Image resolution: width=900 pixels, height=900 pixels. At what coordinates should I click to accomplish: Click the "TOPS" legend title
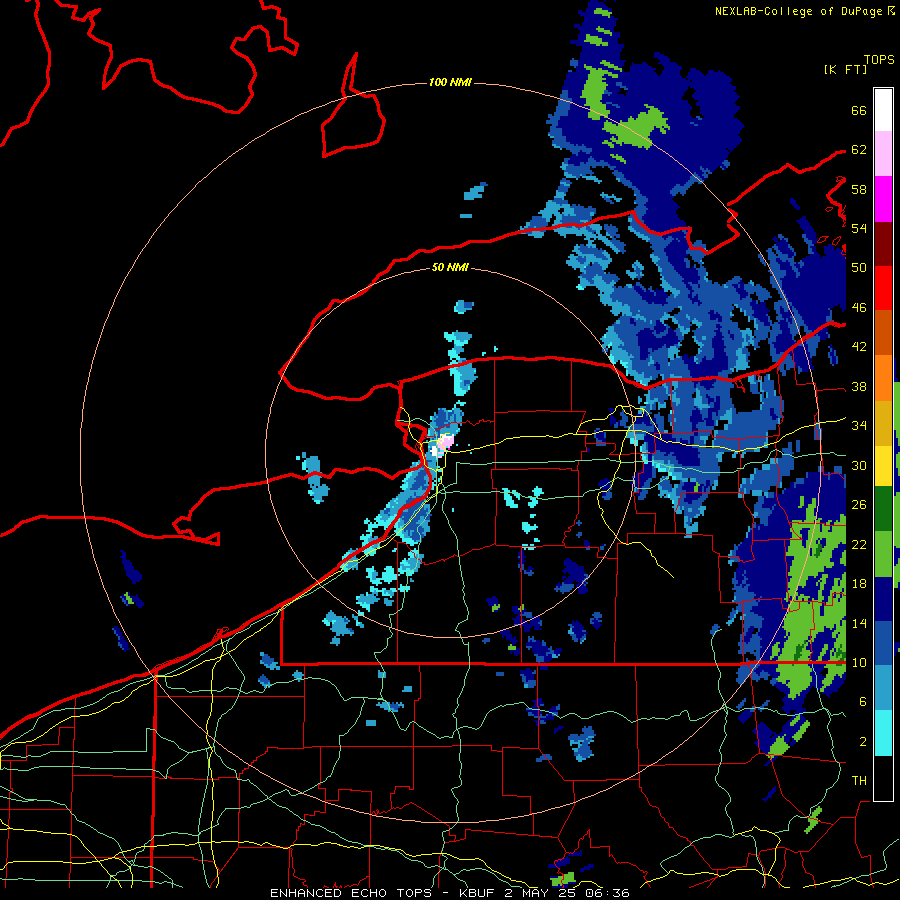point(879,60)
